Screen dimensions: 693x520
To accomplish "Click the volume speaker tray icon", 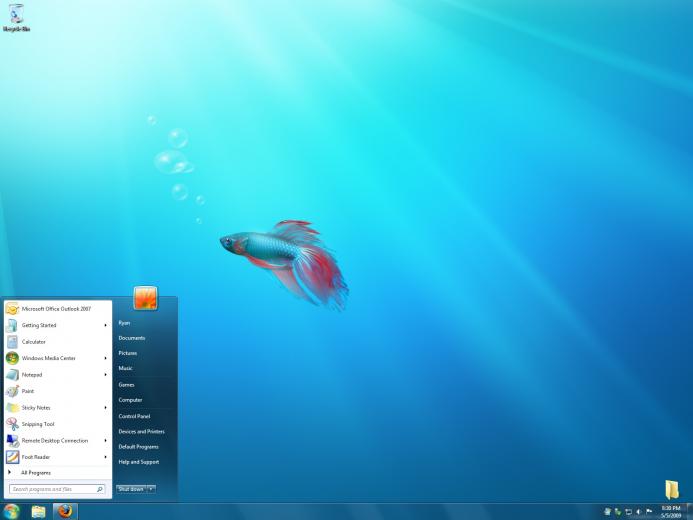I will click(x=638, y=512).
